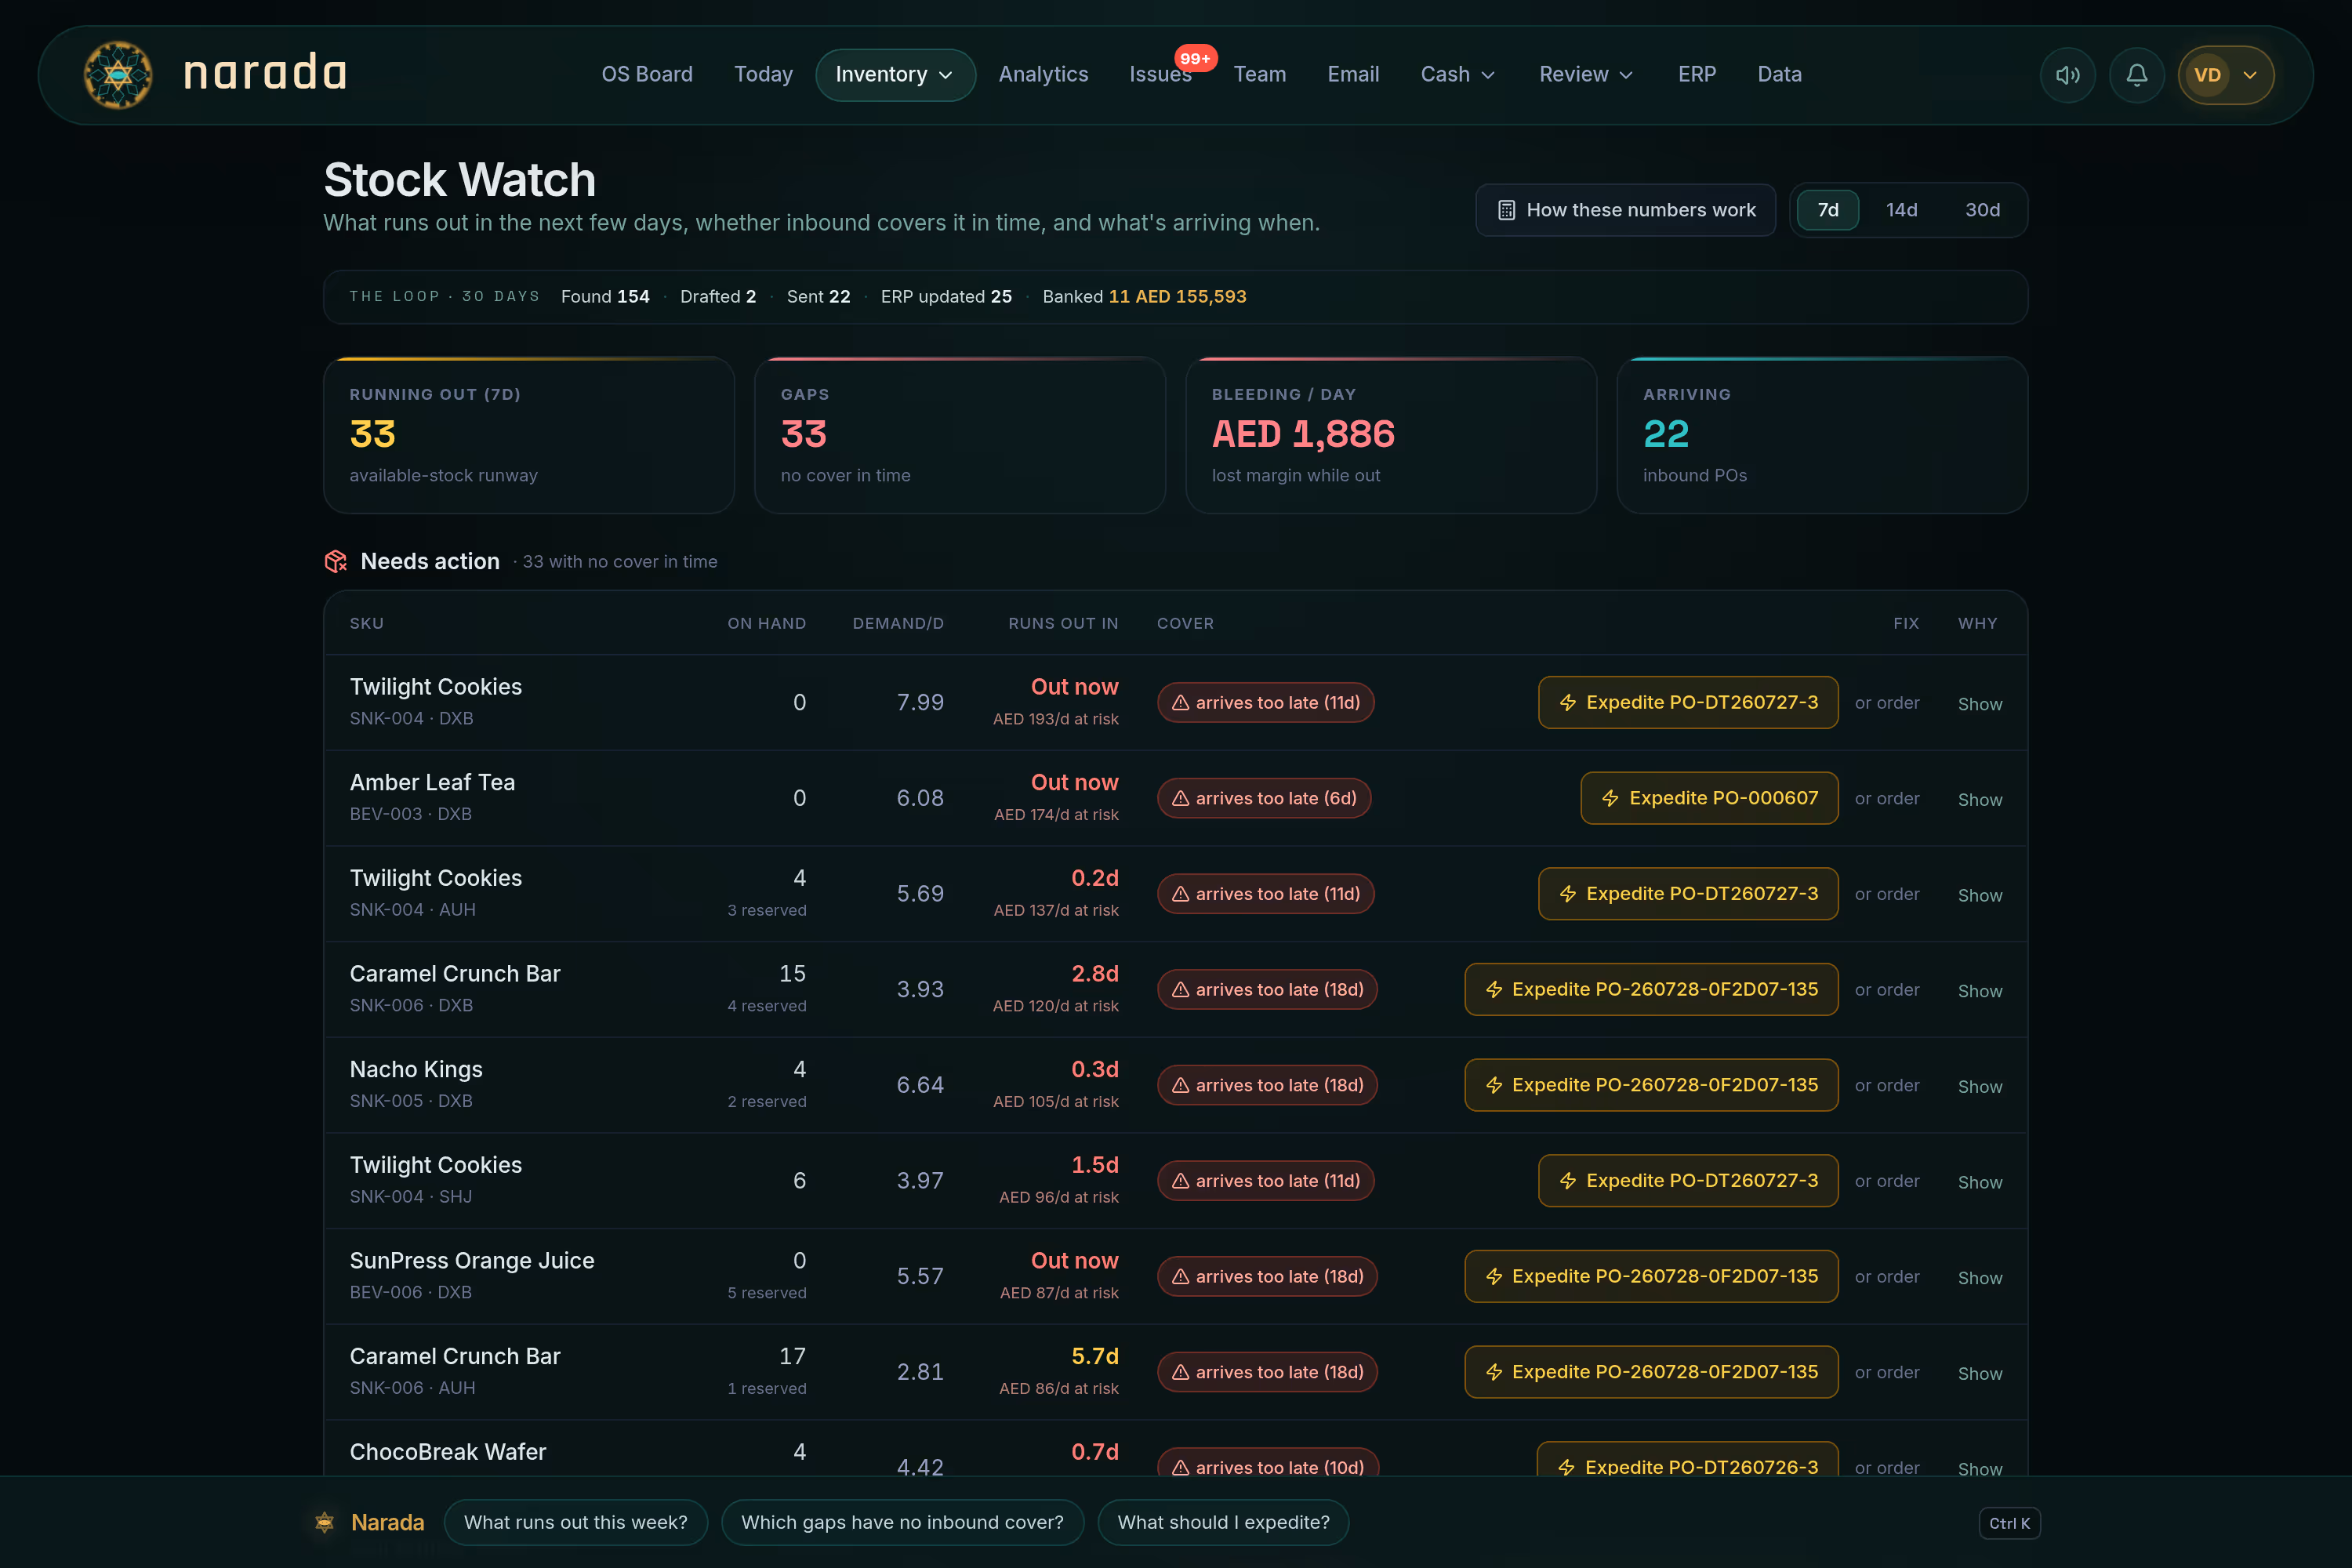The height and width of the screenshot is (1568, 2352).
Task: Click lightning icon on Expedite PO-000607
Action: 1610,798
